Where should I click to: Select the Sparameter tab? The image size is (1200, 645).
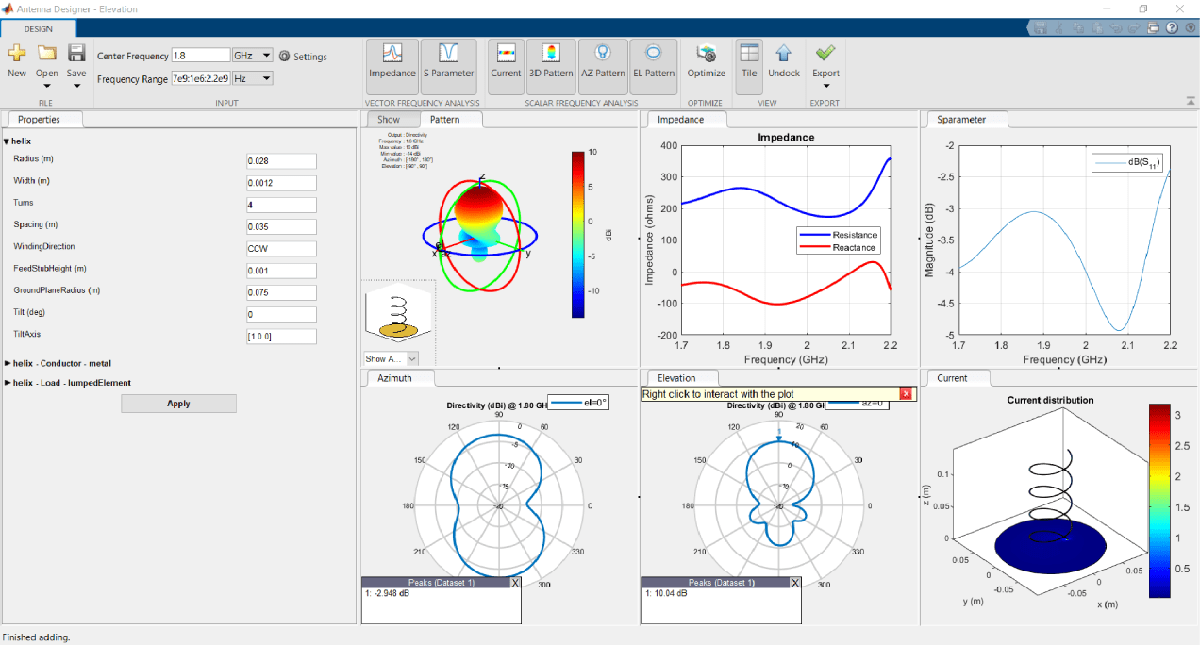pyautogui.click(x=962, y=120)
